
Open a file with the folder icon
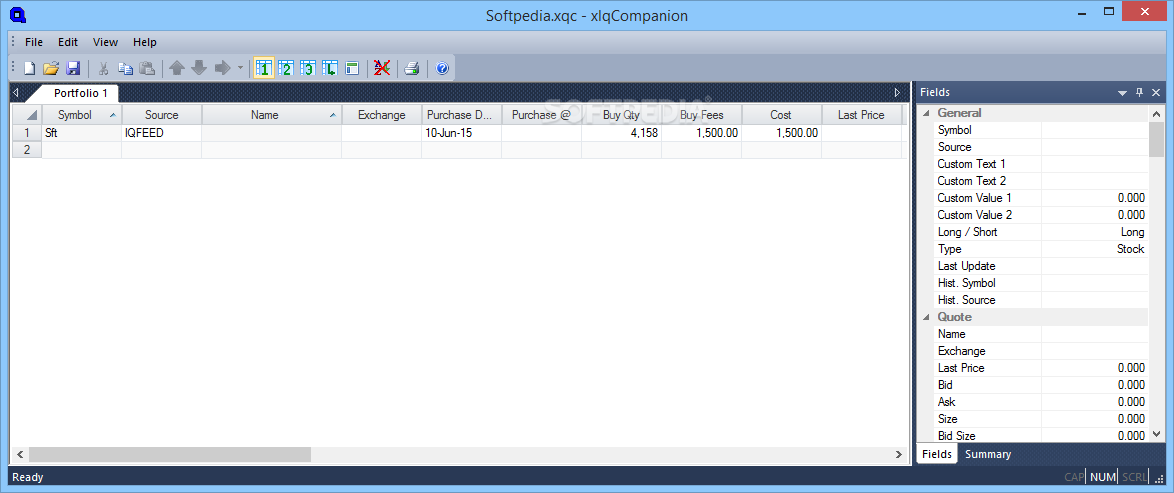click(51, 68)
